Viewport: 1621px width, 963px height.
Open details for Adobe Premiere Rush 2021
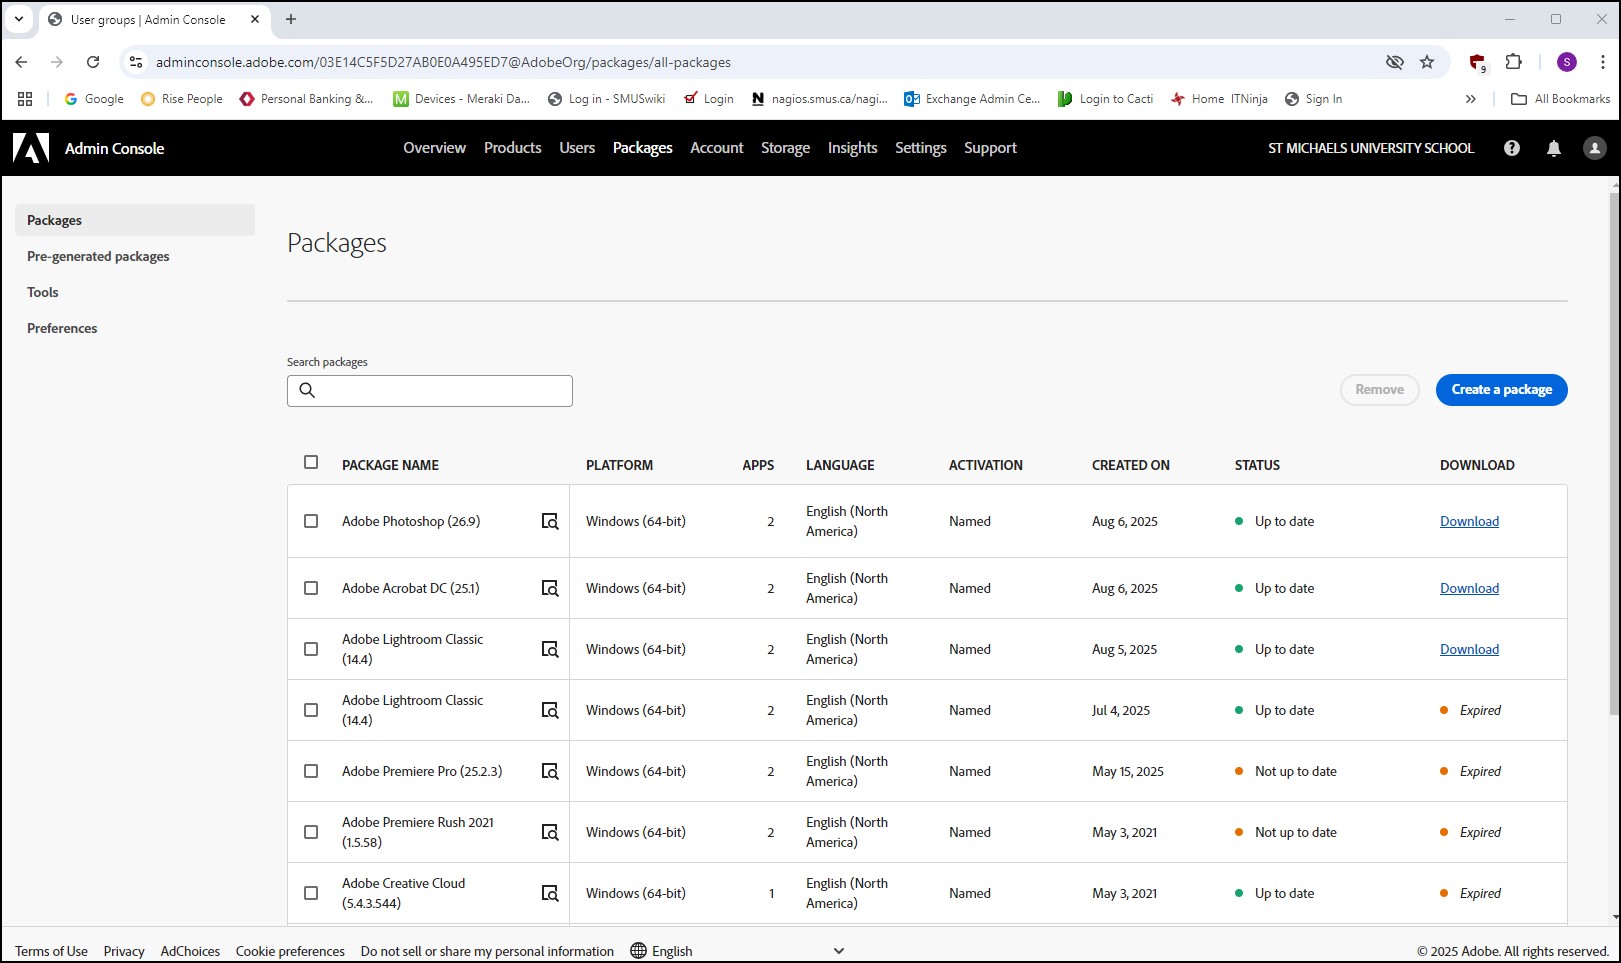(550, 832)
